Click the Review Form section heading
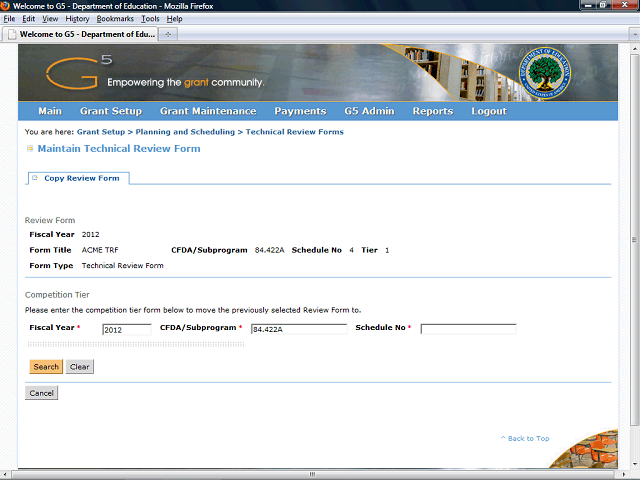Viewport: 640px width, 480px height. point(50,220)
